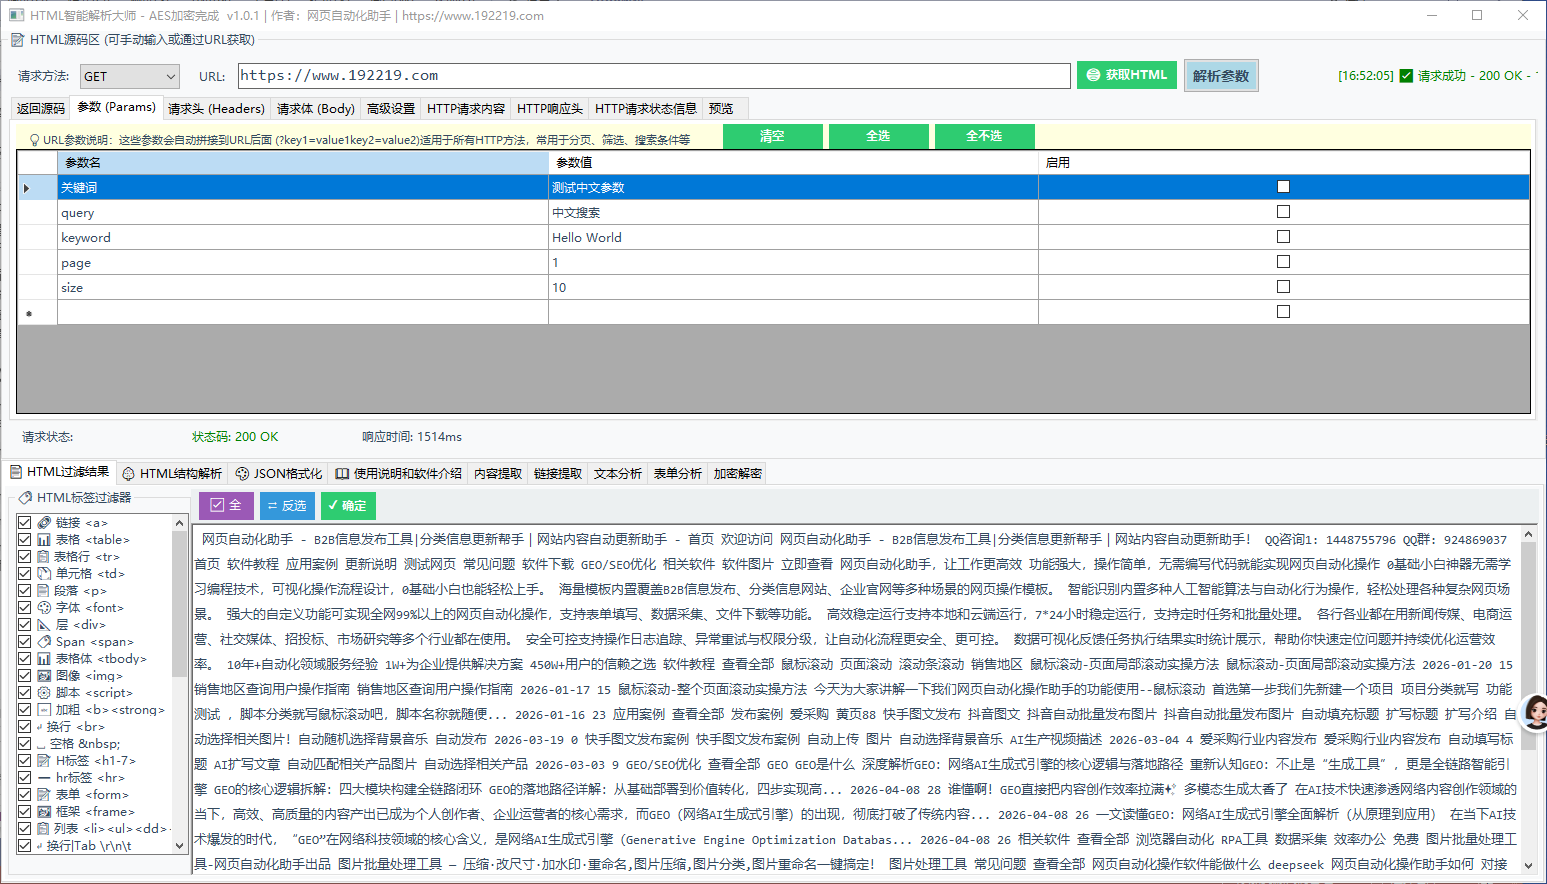Click the 图像 <img> picture icon
This screenshot has height=884, width=1547.
coord(44,676)
